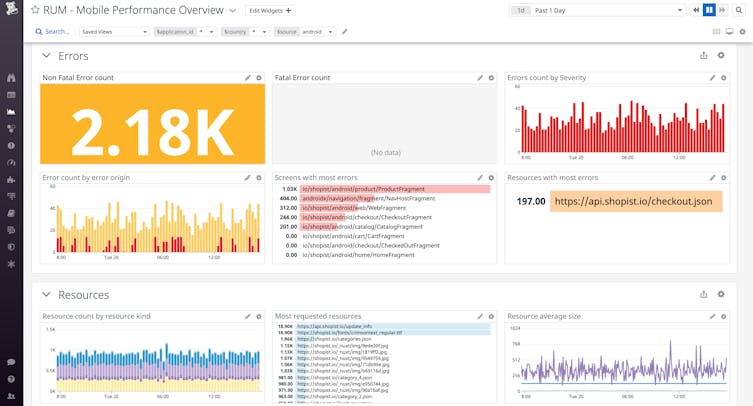Pause live dashboard updates
This screenshot has height=406, width=753.
pyautogui.click(x=709, y=10)
